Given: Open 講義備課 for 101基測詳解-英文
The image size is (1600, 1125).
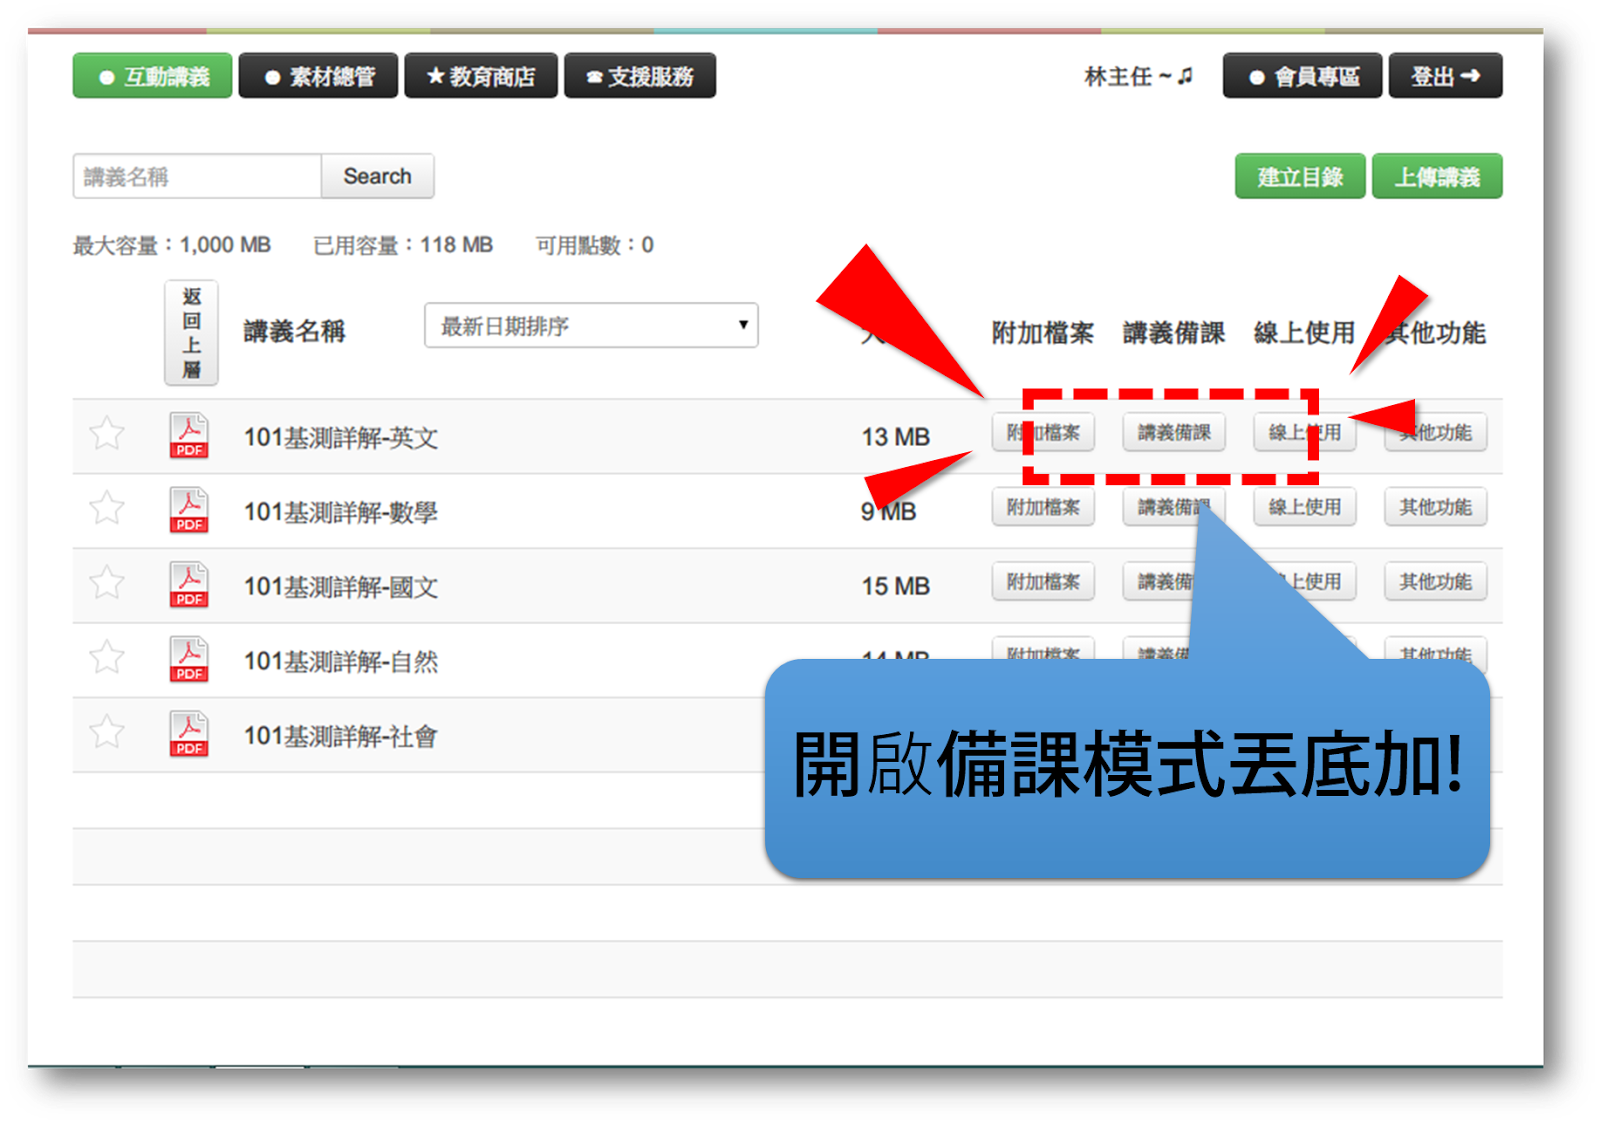Looking at the screenshot, I should (x=1174, y=433).
